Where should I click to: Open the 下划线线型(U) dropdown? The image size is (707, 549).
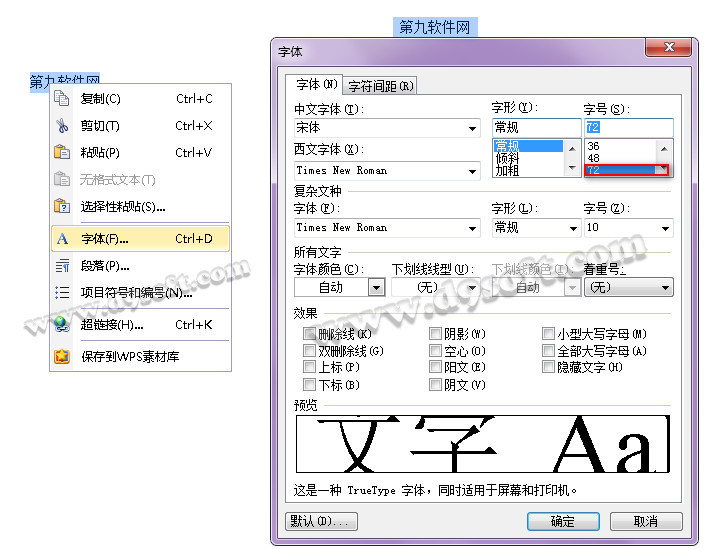(436, 287)
